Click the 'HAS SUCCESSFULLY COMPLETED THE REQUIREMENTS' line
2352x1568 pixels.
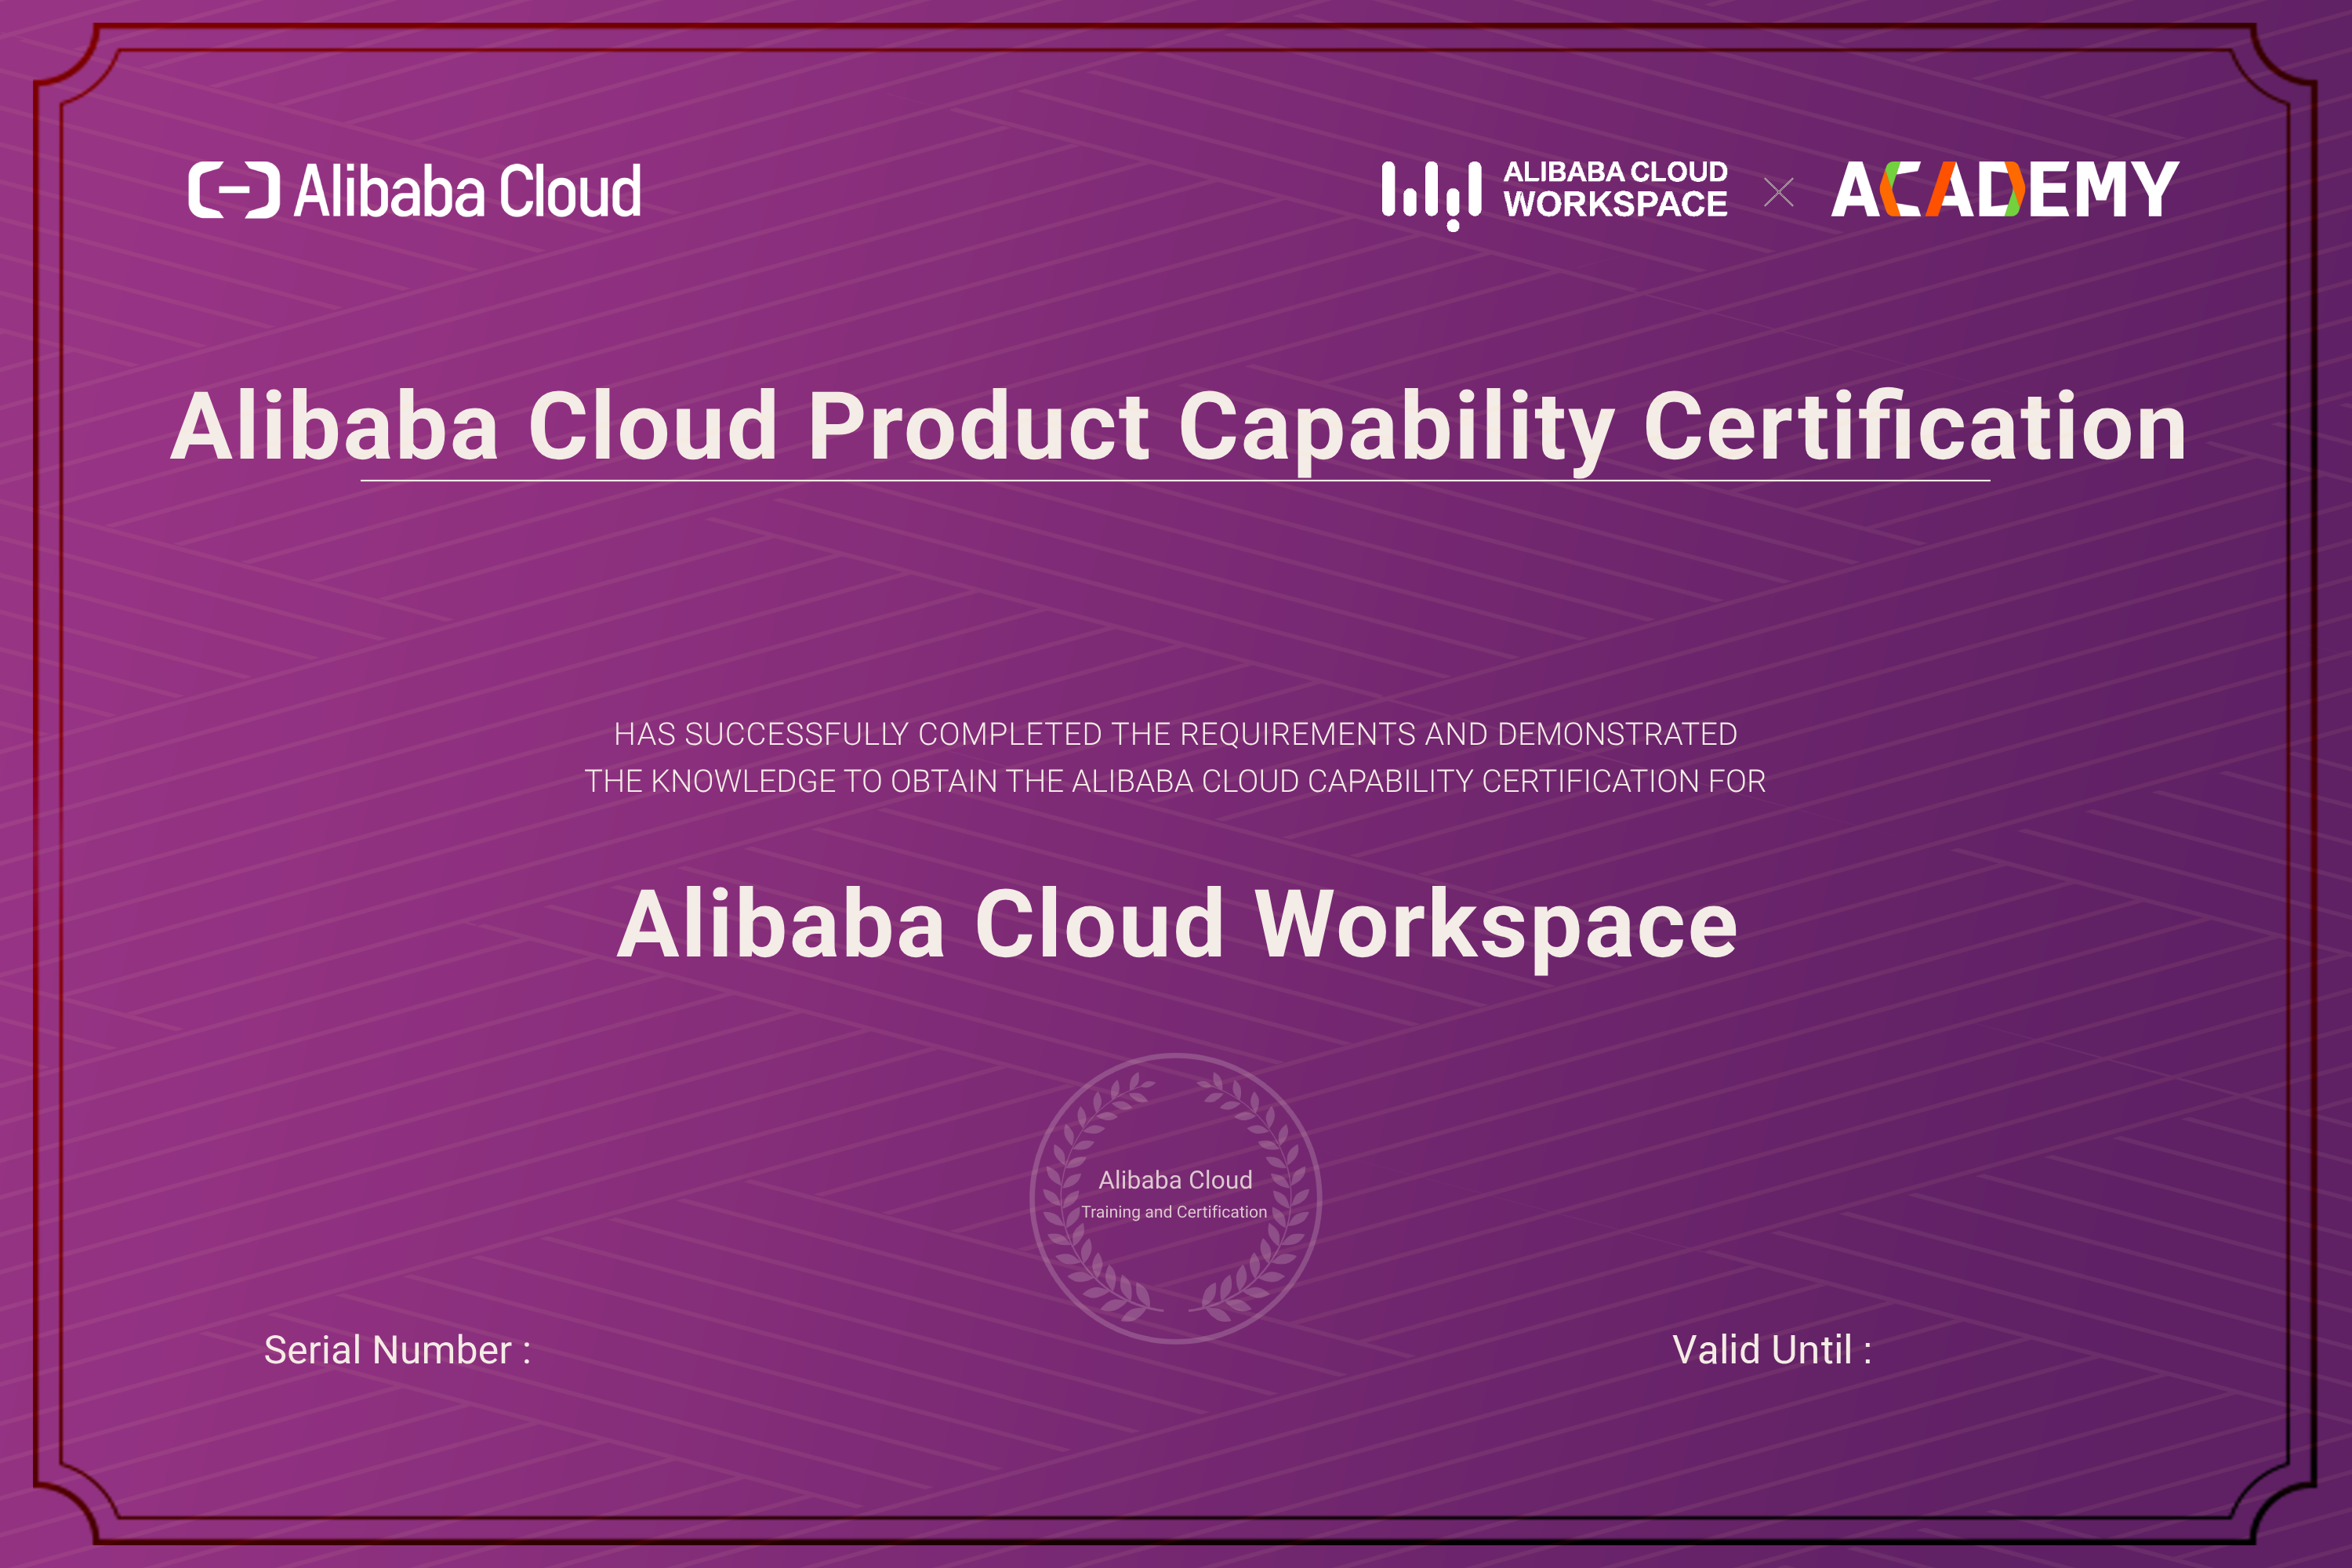1175,734
